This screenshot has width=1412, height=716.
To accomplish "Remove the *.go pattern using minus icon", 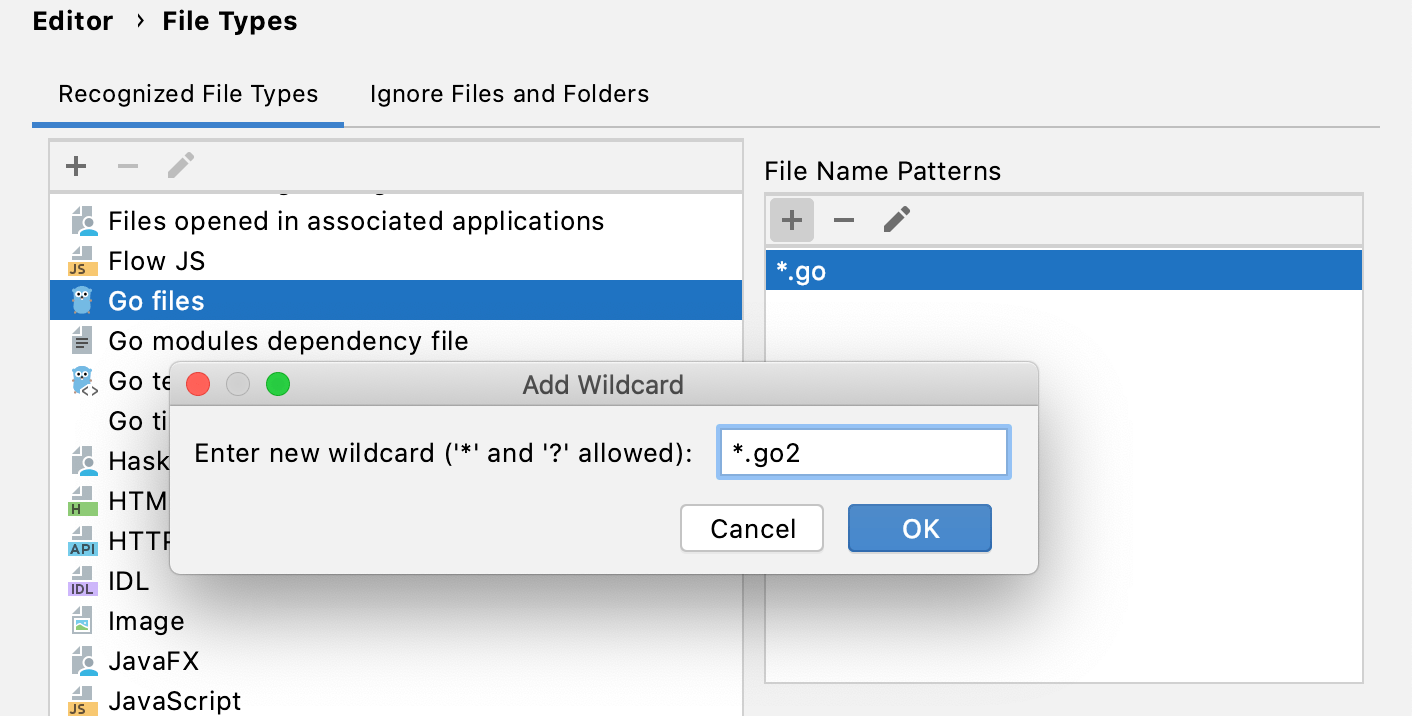I will point(843,220).
